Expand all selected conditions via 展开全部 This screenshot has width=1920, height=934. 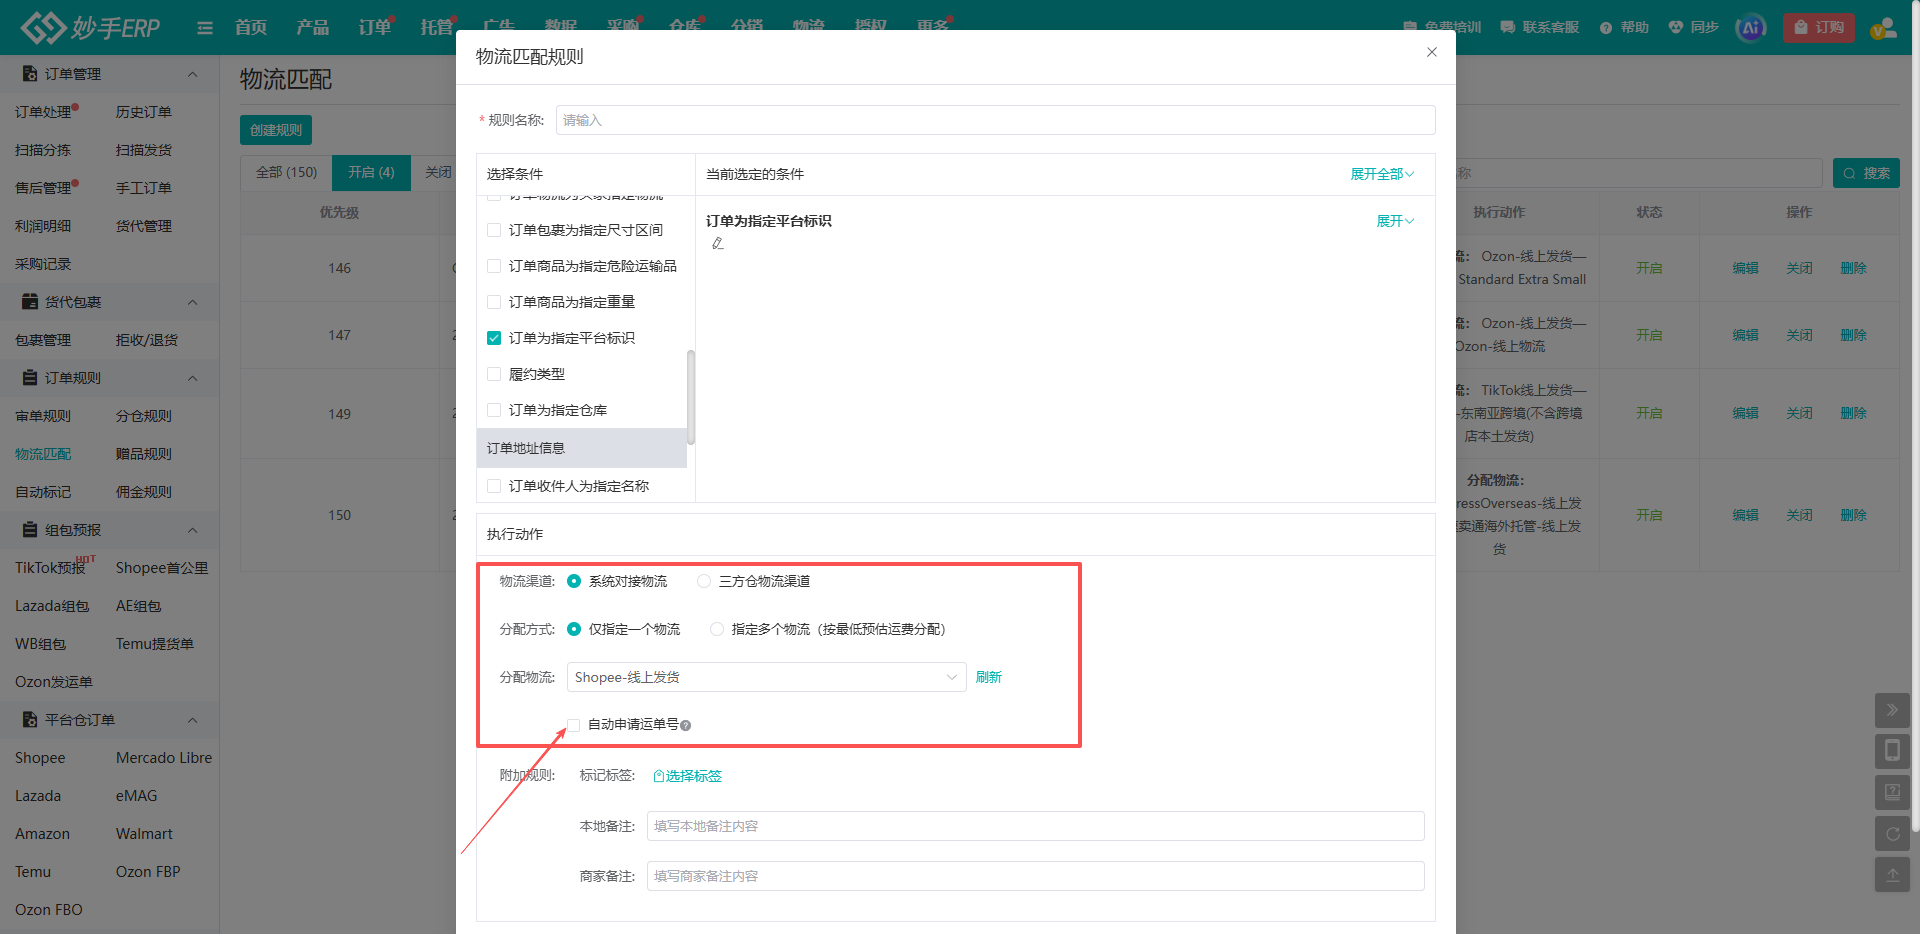tap(1382, 174)
